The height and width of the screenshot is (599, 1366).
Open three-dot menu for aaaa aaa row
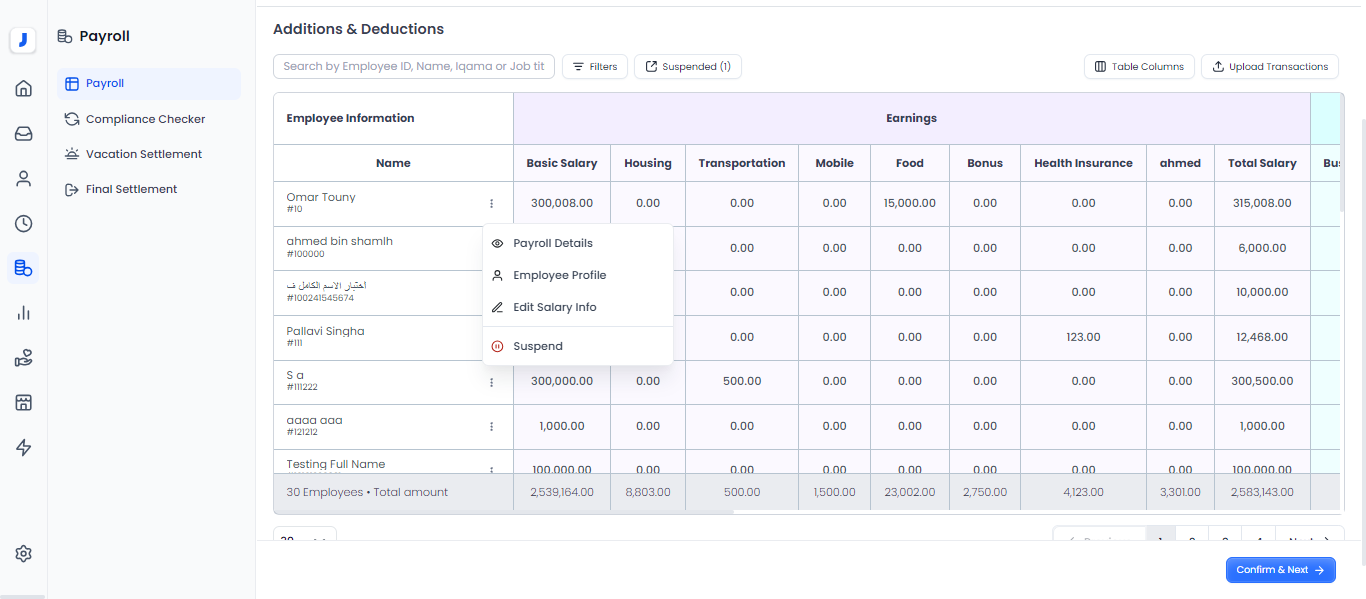tap(491, 426)
